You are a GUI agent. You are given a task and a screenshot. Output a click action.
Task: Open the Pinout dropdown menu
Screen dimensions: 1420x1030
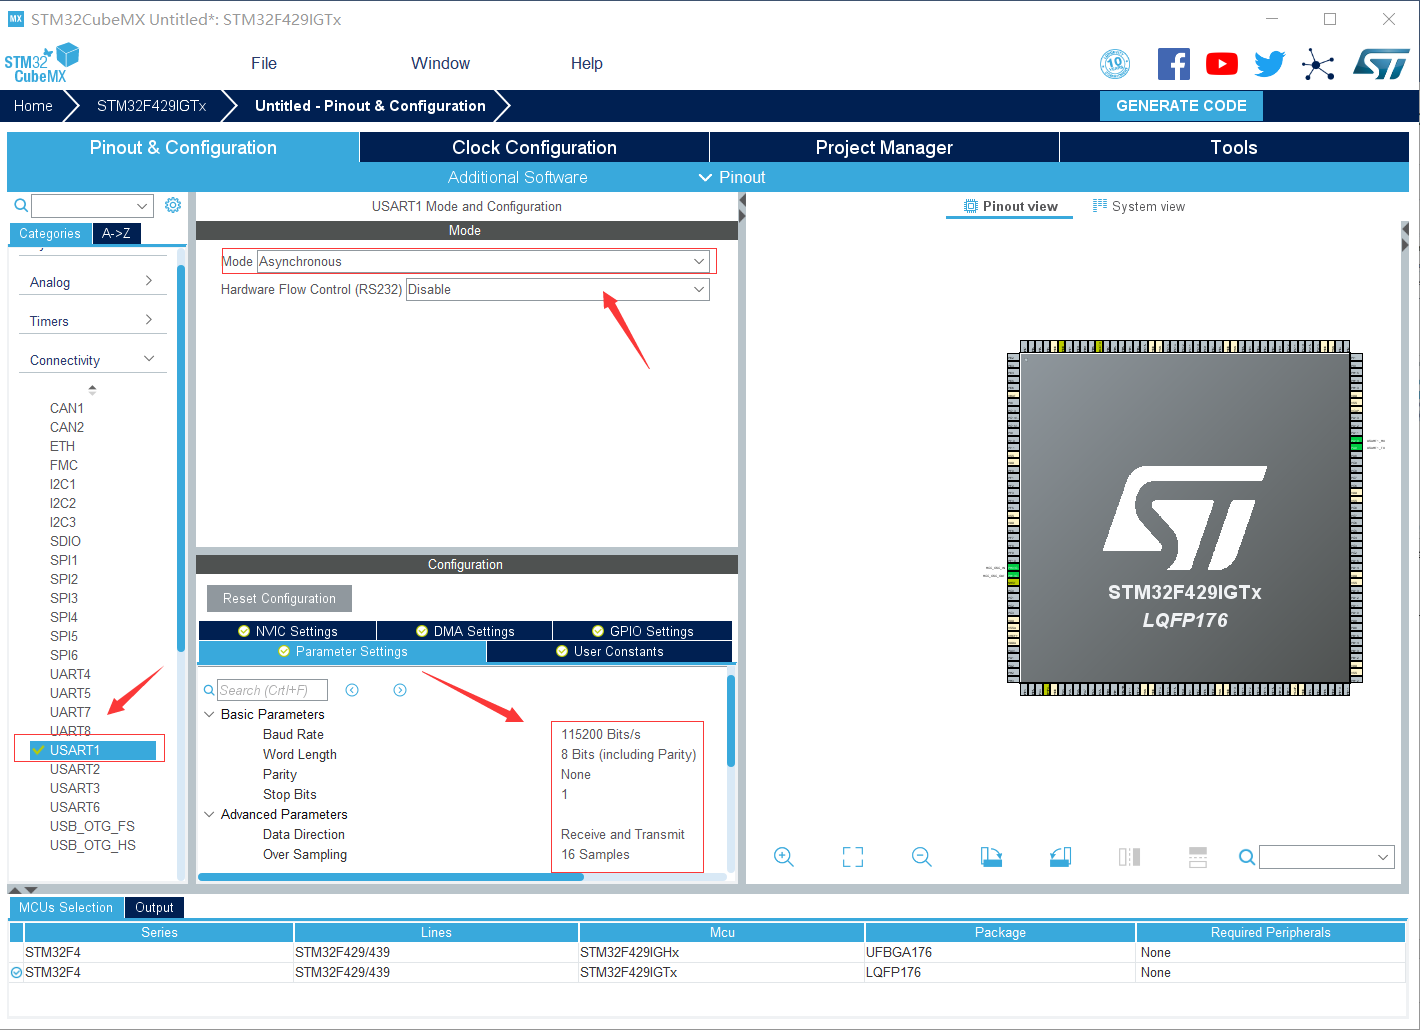coord(732,177)
